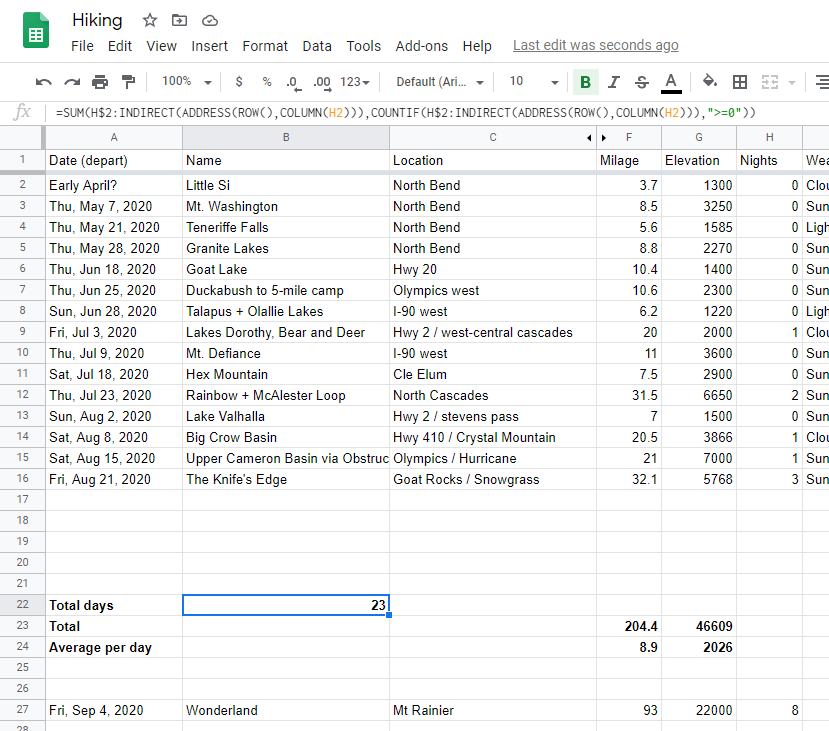Star the Hiking document
Image resolution: width=829 pixels, height=731 pixels.
[150, 20]
